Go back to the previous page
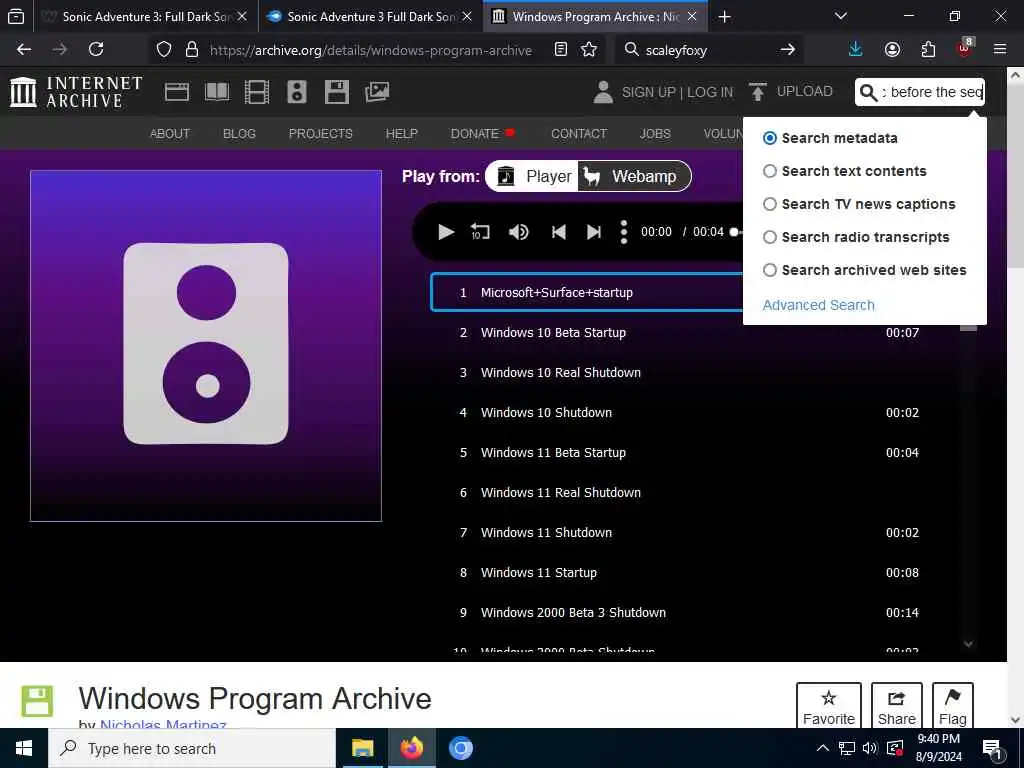 [24, 50]
